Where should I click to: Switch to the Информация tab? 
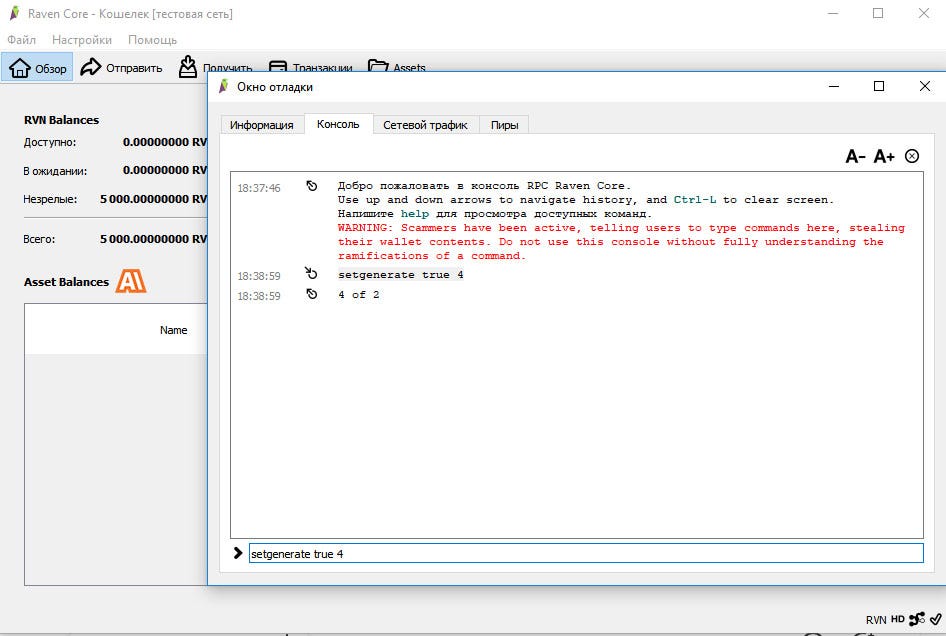tap(261, 125)
